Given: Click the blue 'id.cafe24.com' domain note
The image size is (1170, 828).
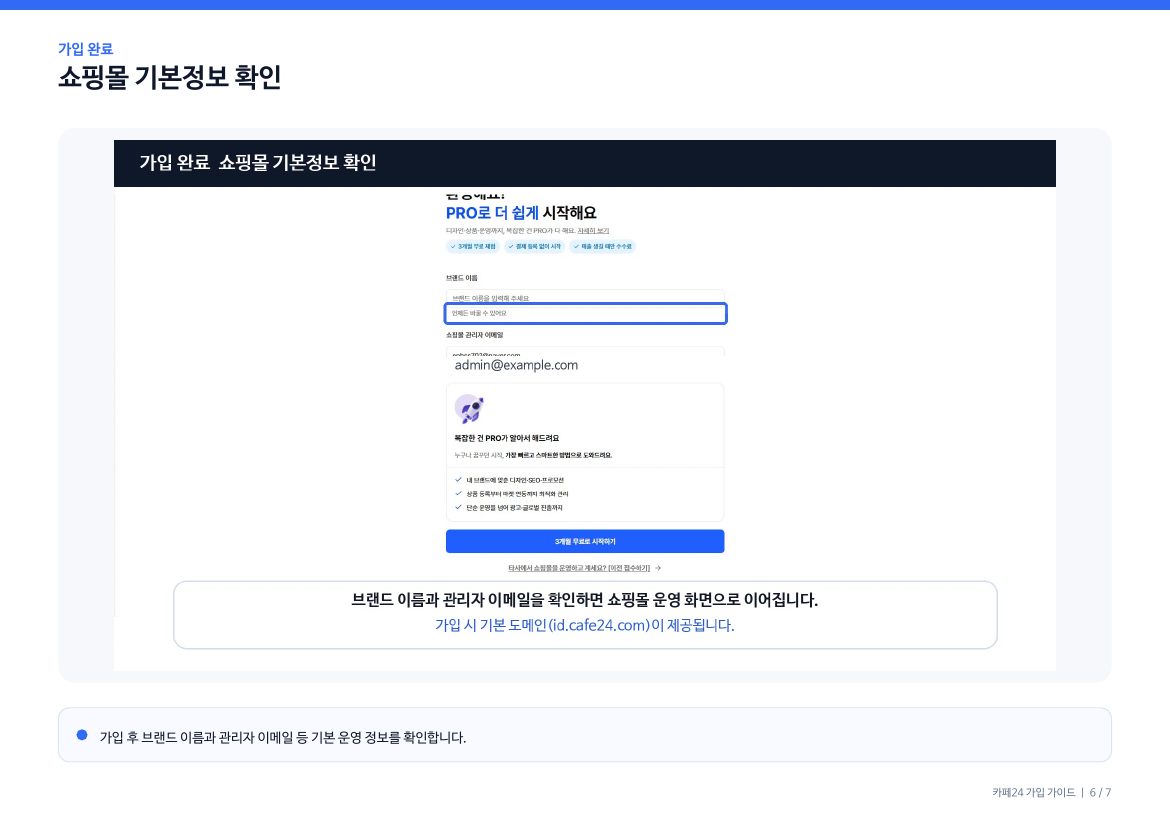Looking at the screenshot, I should (x=585, y=625).
